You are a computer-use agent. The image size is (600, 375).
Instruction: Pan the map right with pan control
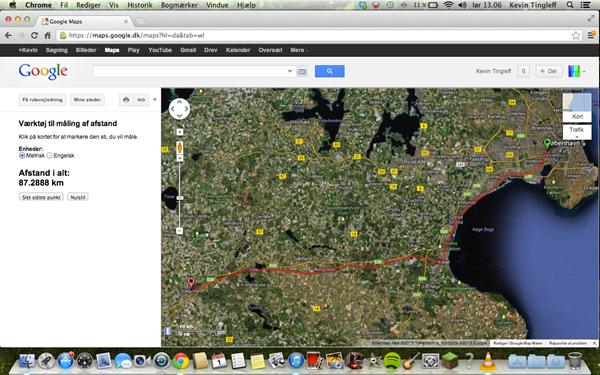[186, 109]
